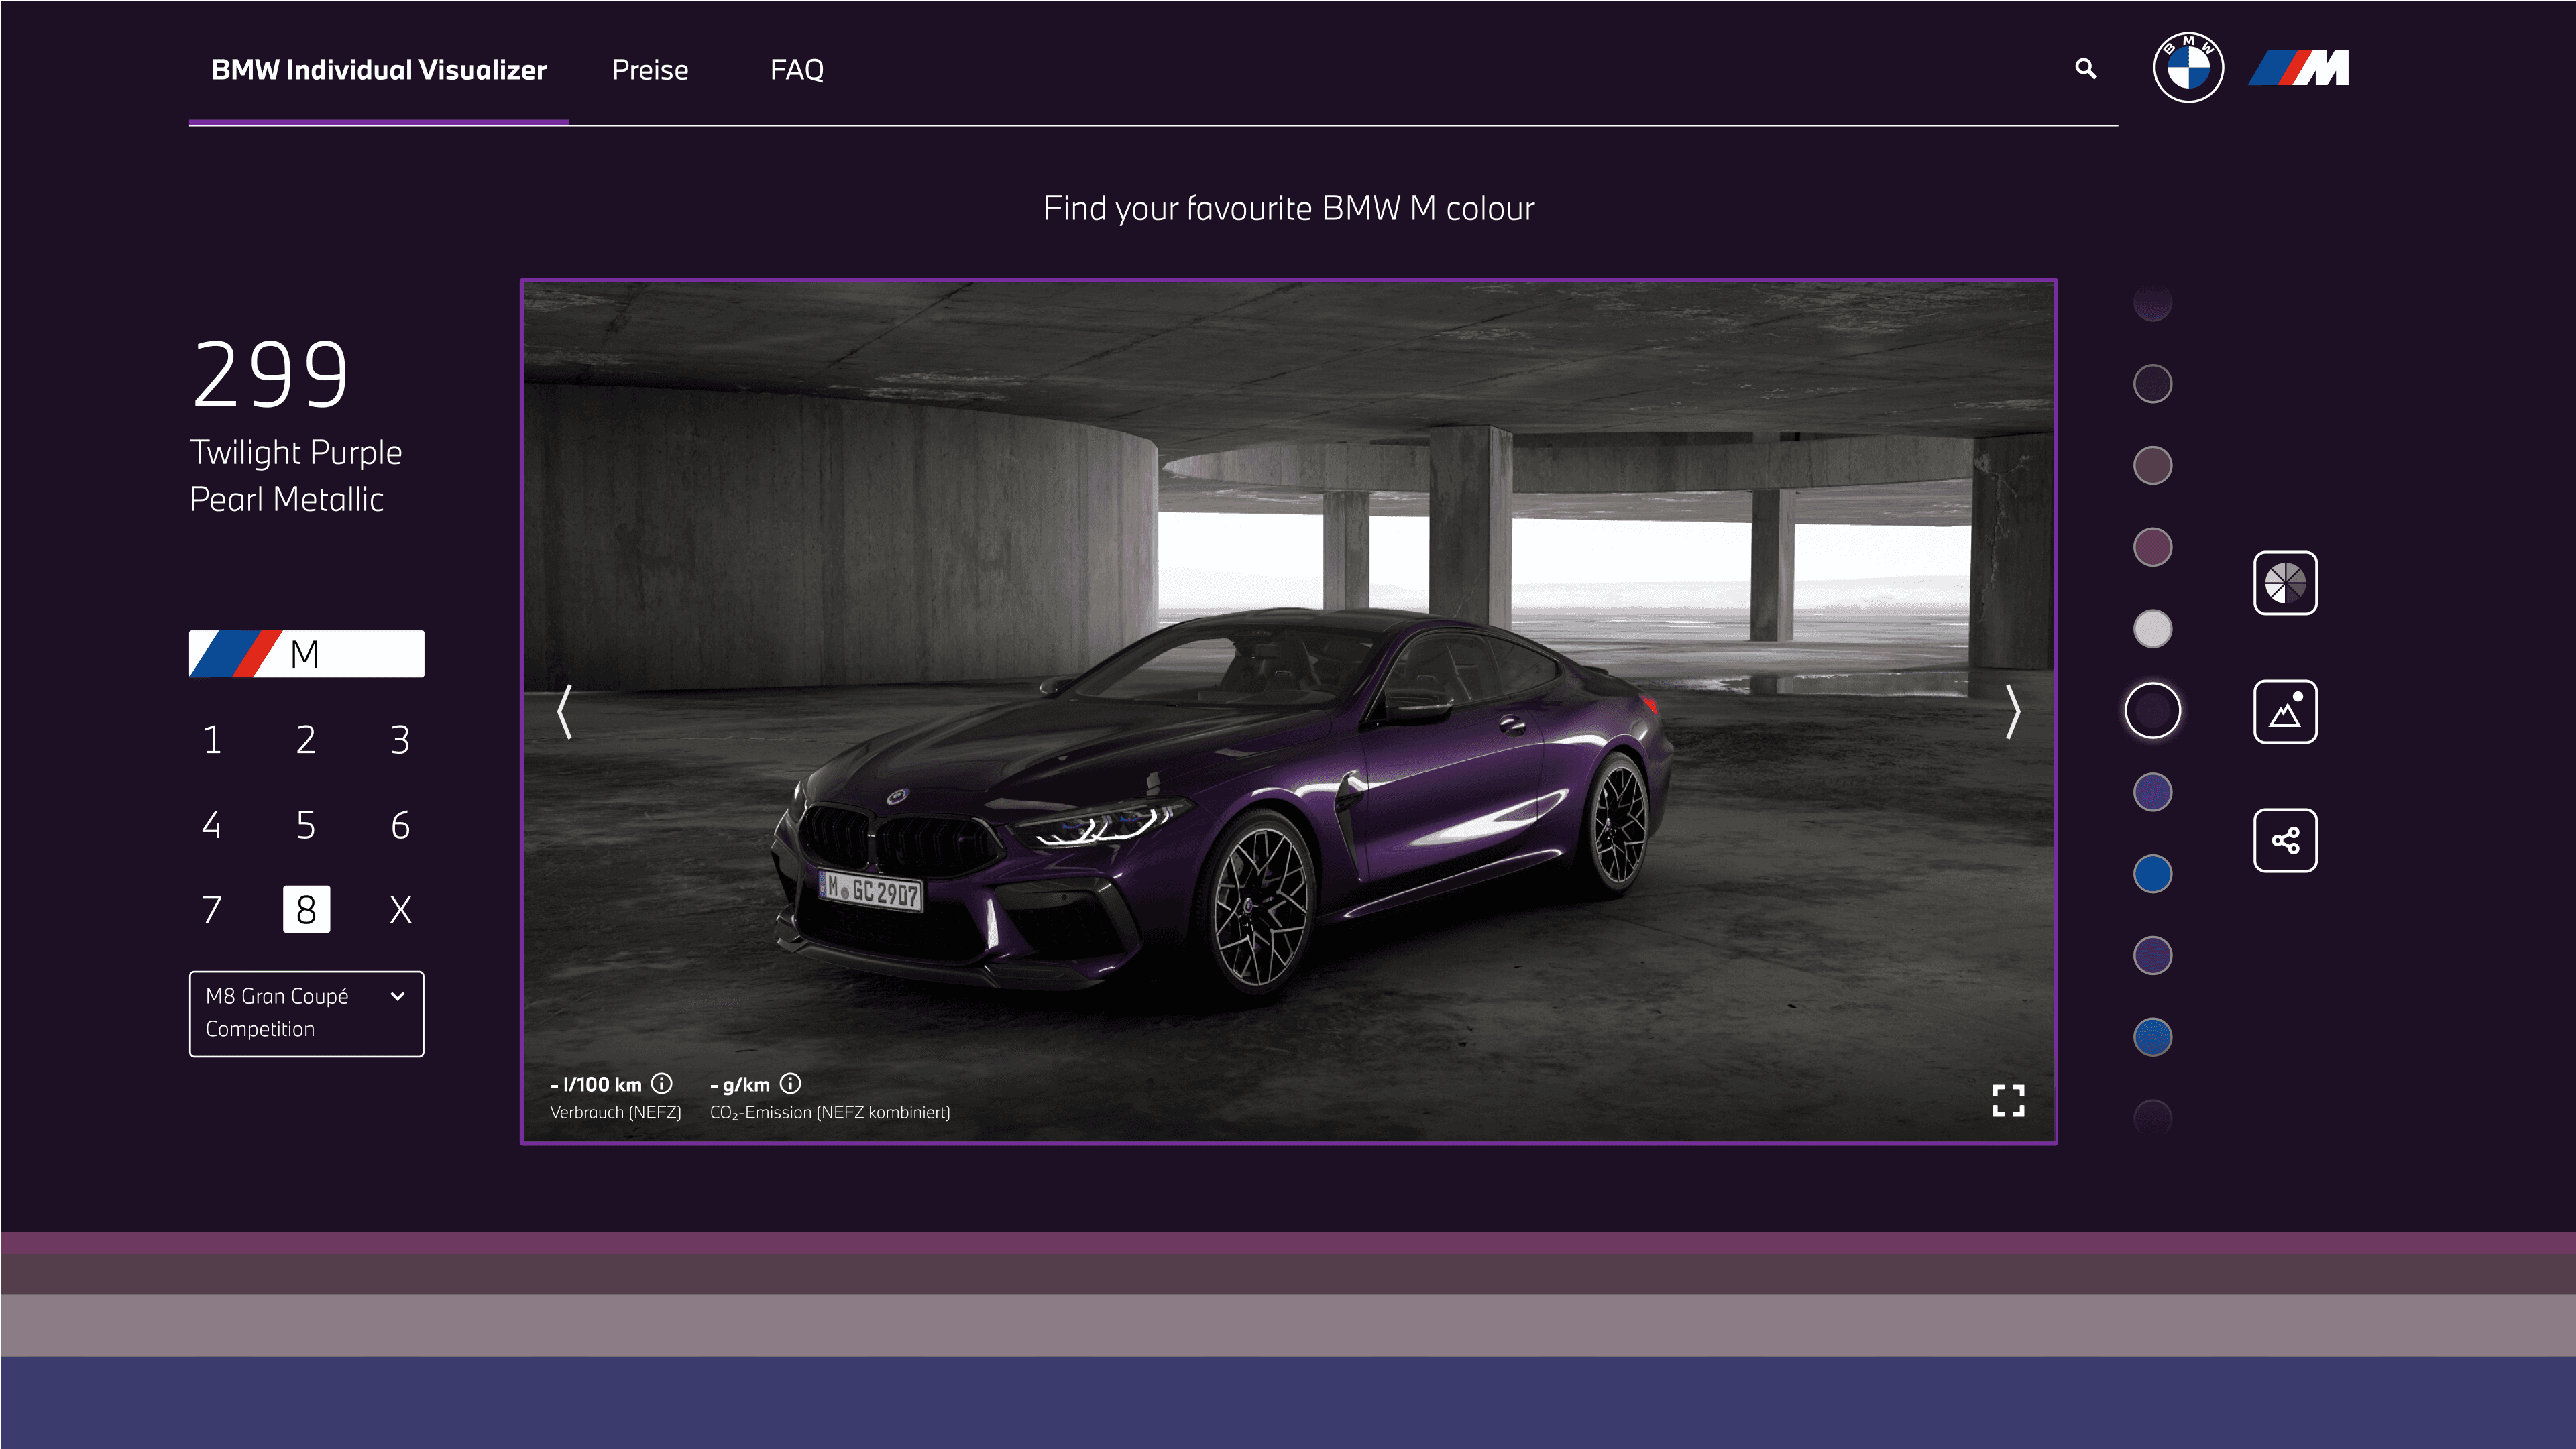Click the BMW roundel logo
This screenshot has width=2576, height=1449.
[x=2188, y=68]
